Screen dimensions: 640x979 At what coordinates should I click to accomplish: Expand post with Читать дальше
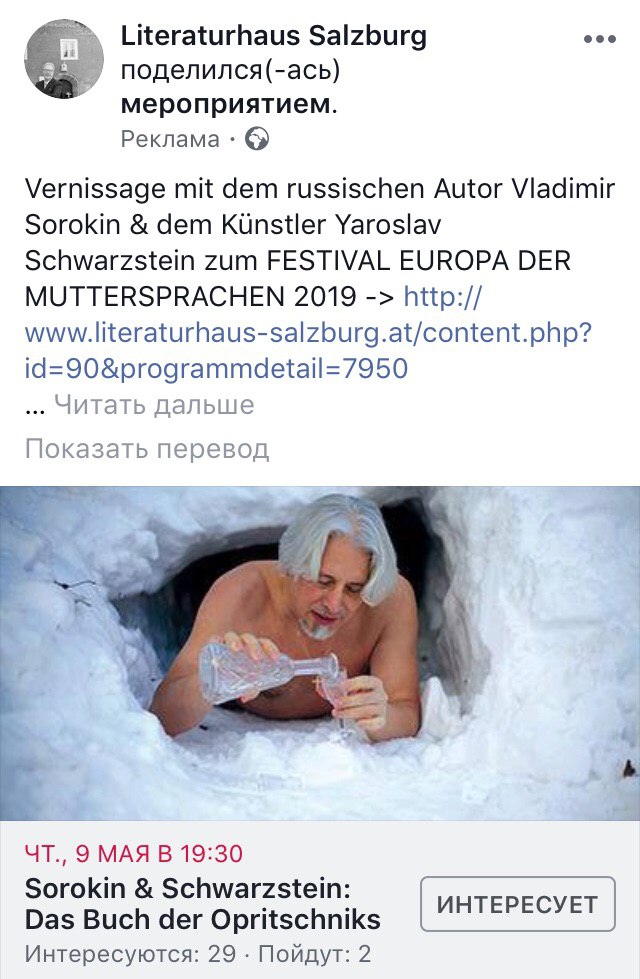coord(154,405)
